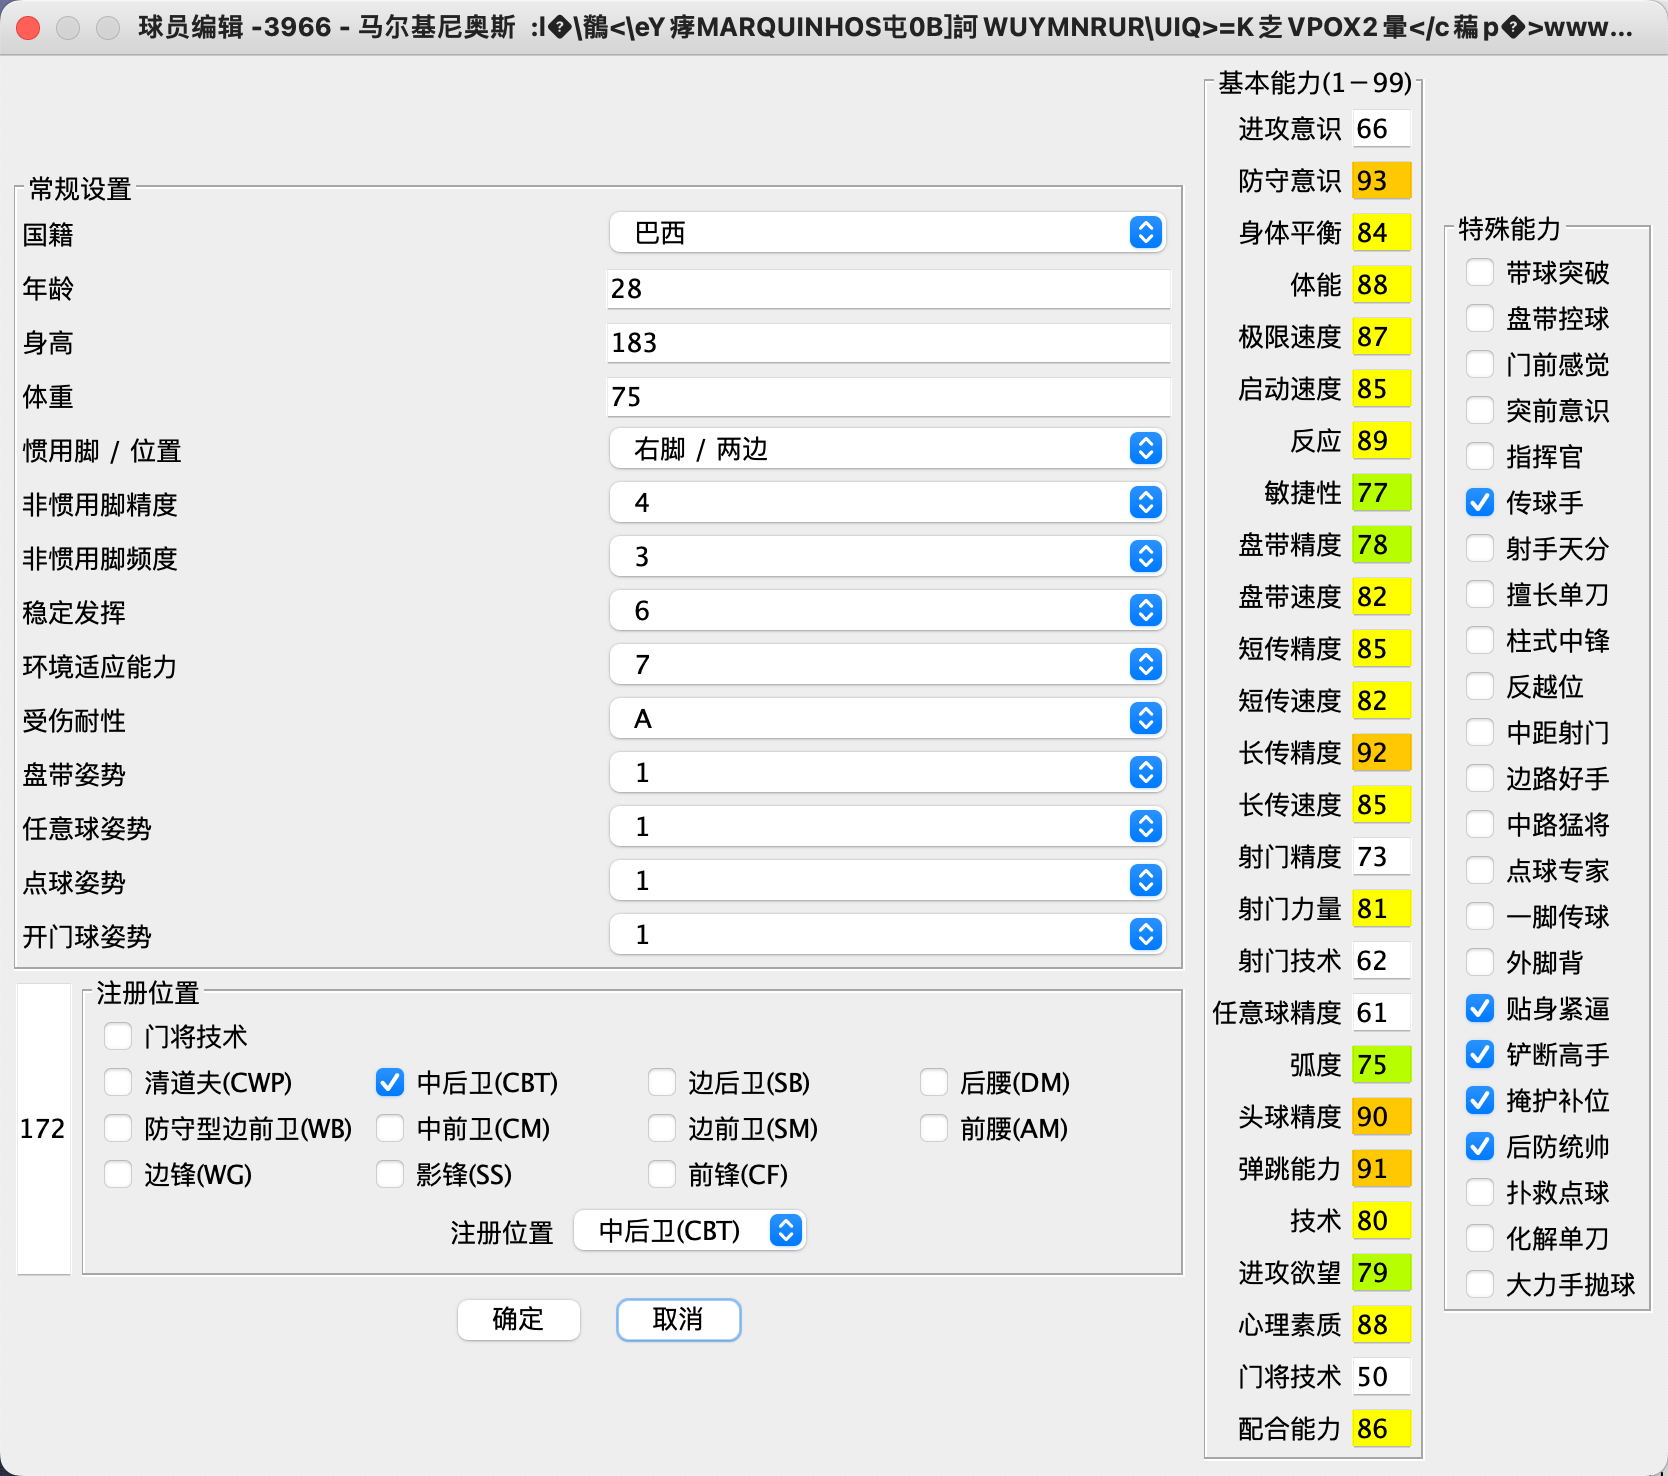This screenshot has height=1476, width=1668.
Task: Select the 身高 height field
Action: click(x=887, y=343)
